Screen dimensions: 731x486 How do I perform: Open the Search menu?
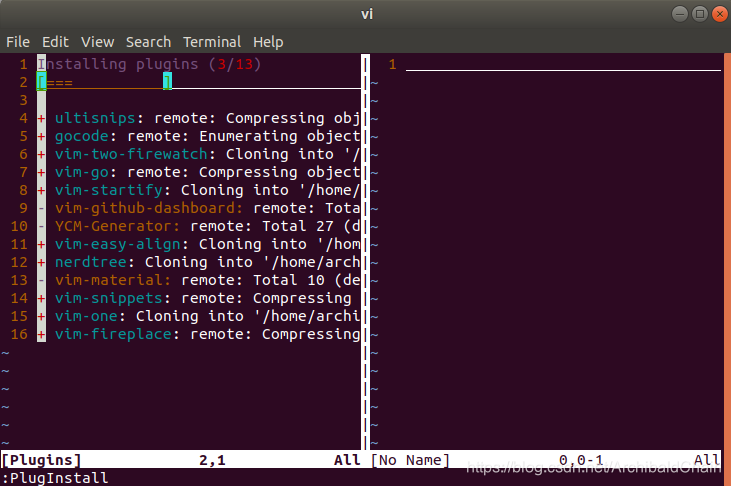(148, 42)
